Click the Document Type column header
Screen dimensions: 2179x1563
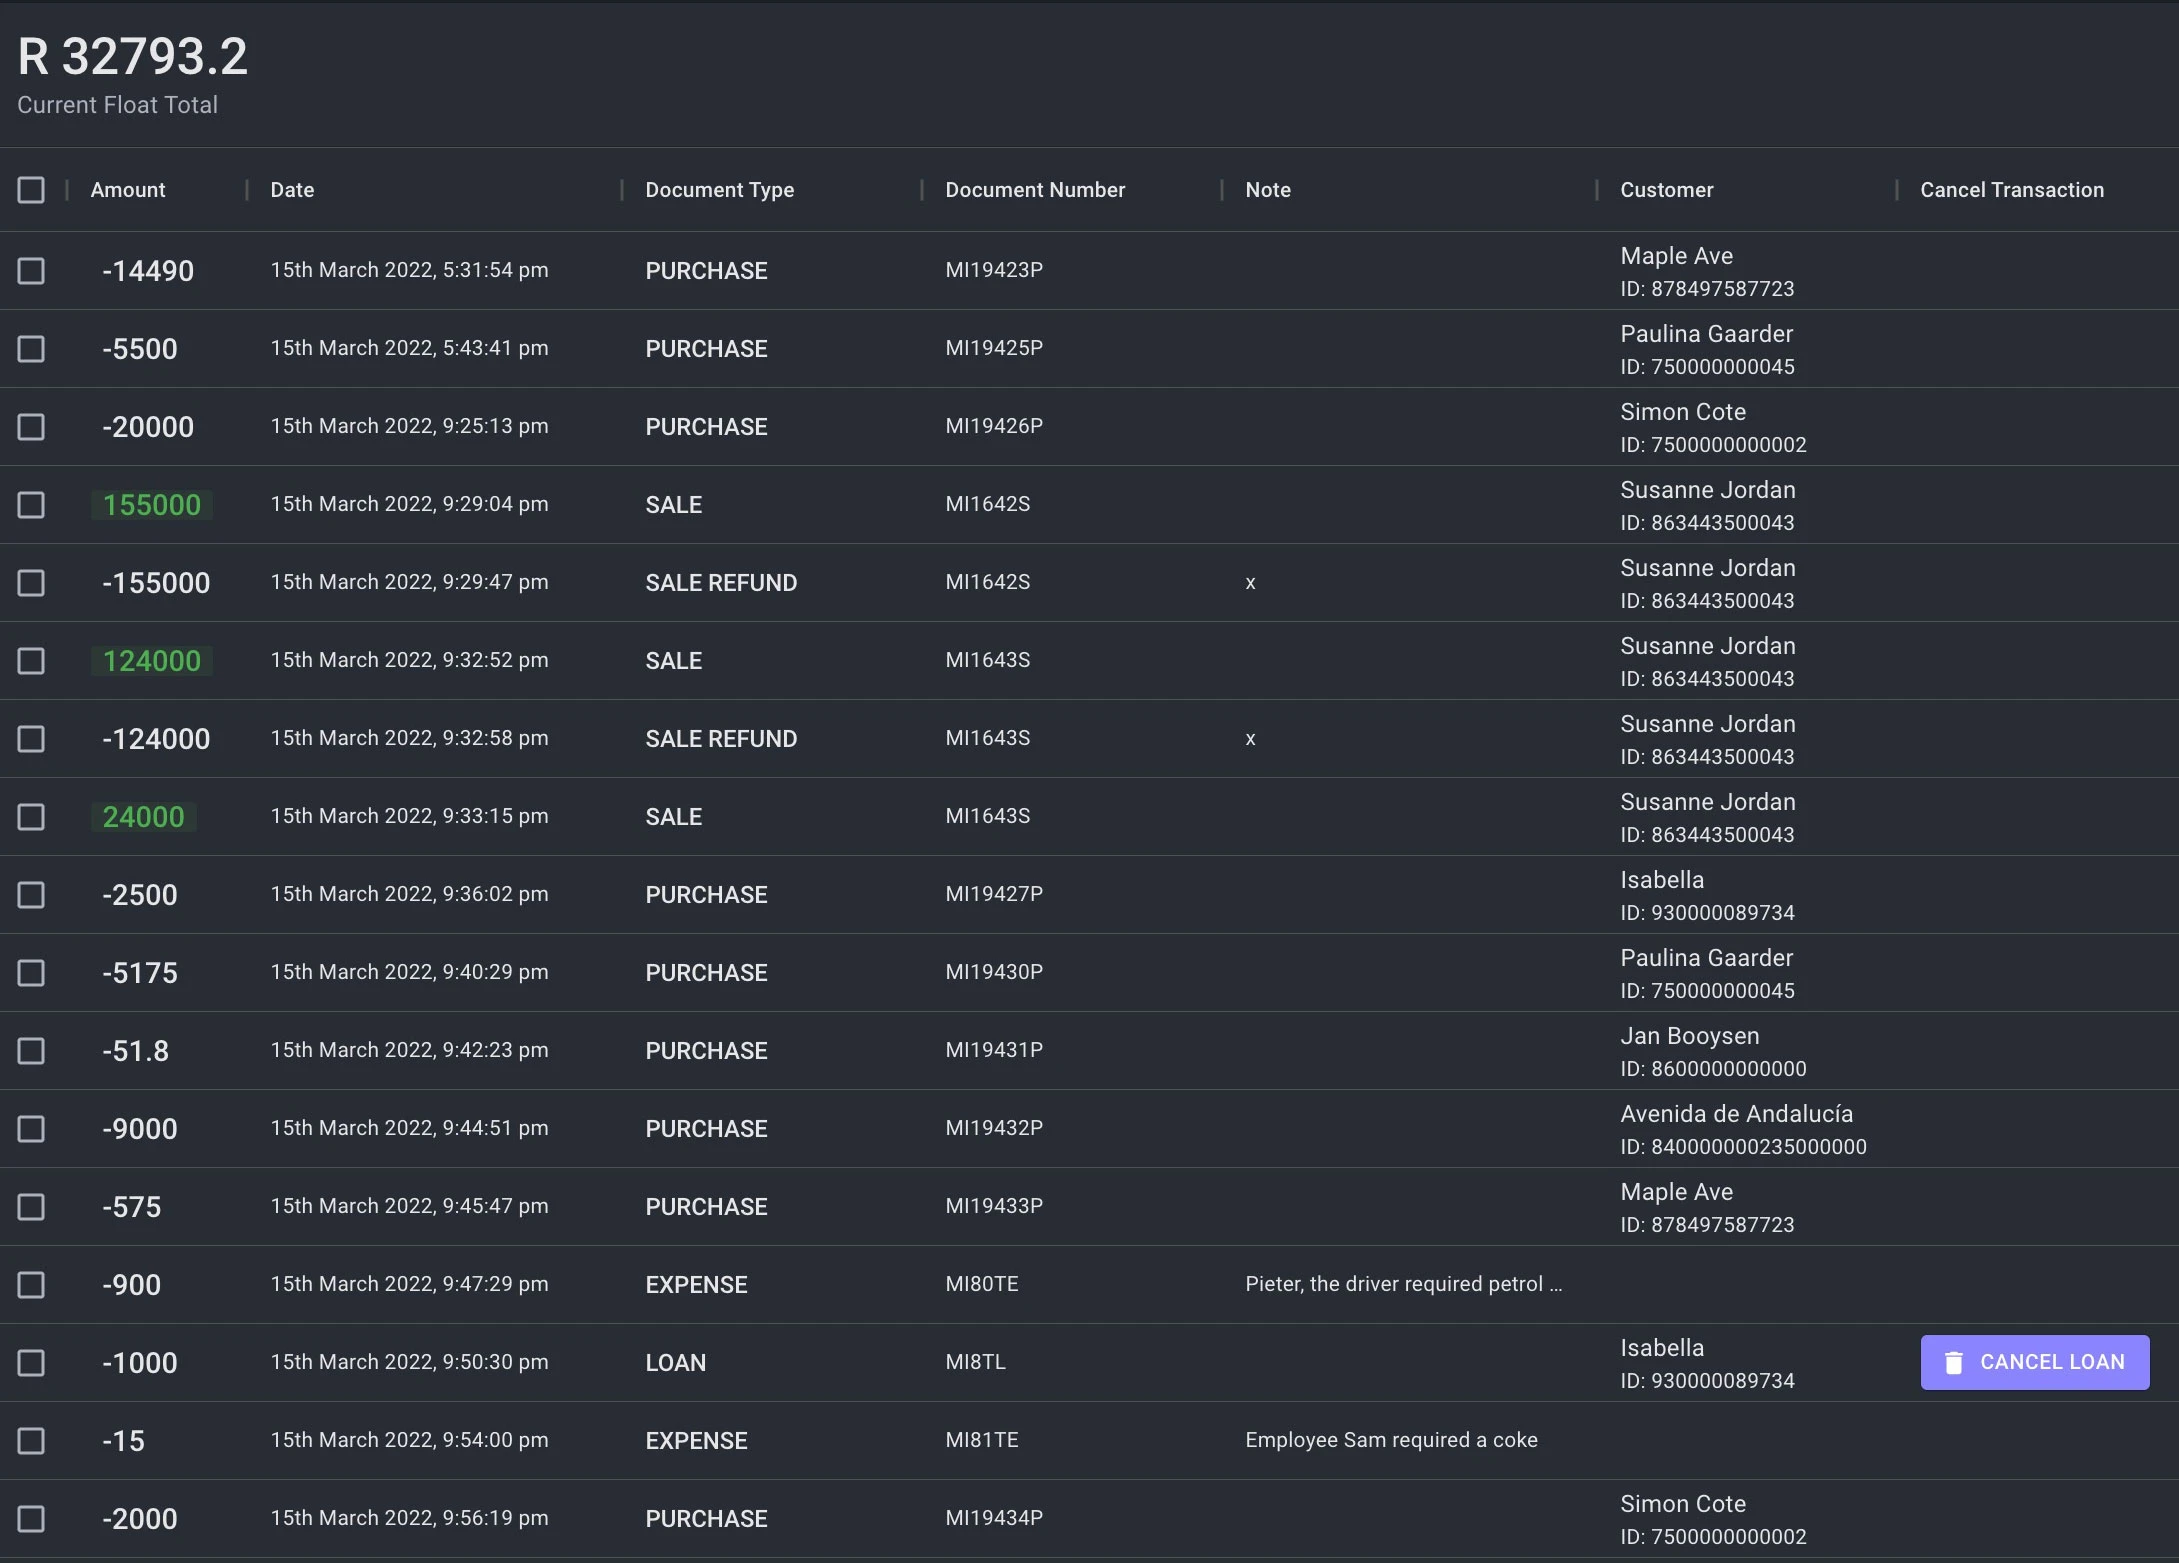[x=719, y=190]
